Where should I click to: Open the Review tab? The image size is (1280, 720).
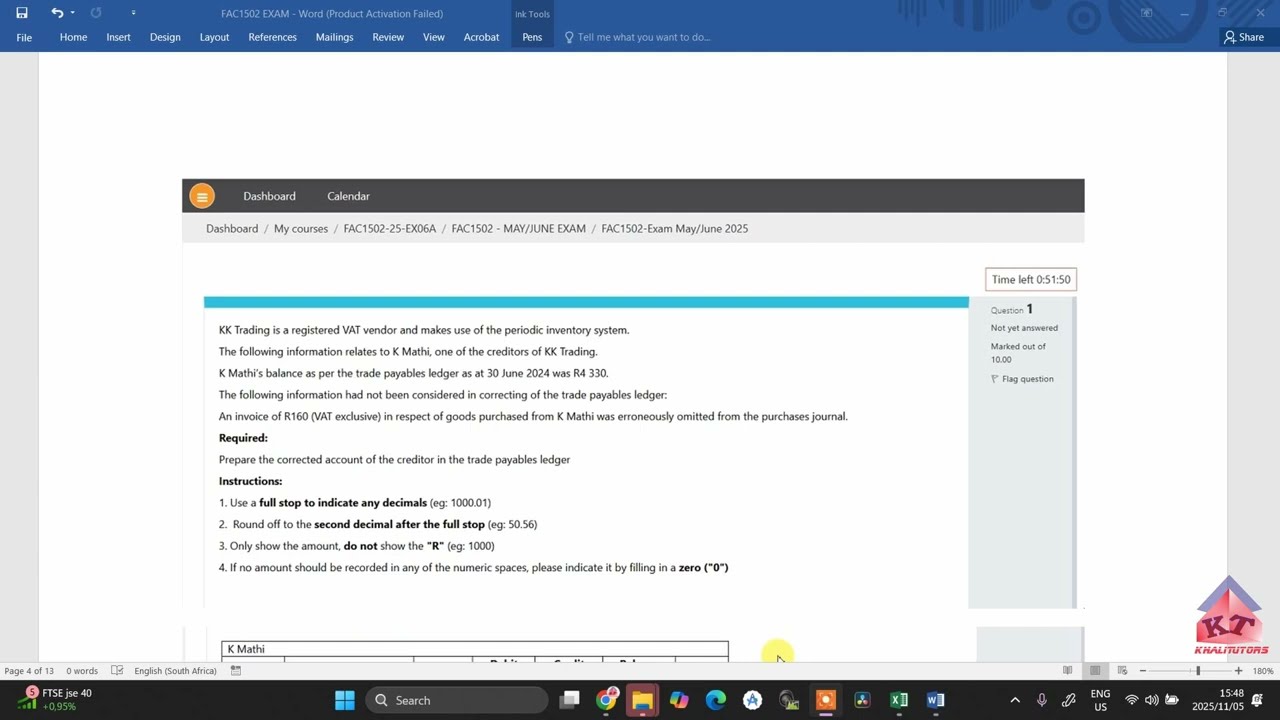tap(388, 37)
